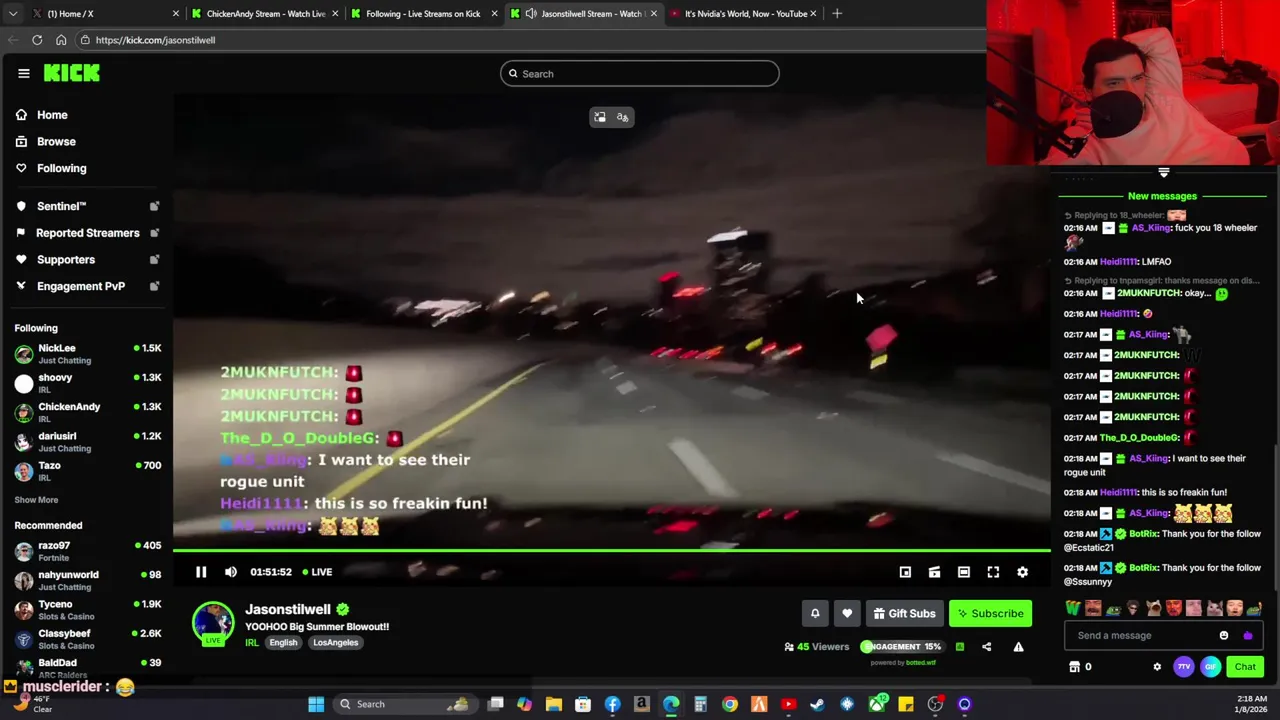Reload the page with refresh icon
This screenshot has width=1280, height=720.
(x=37, y=40)
